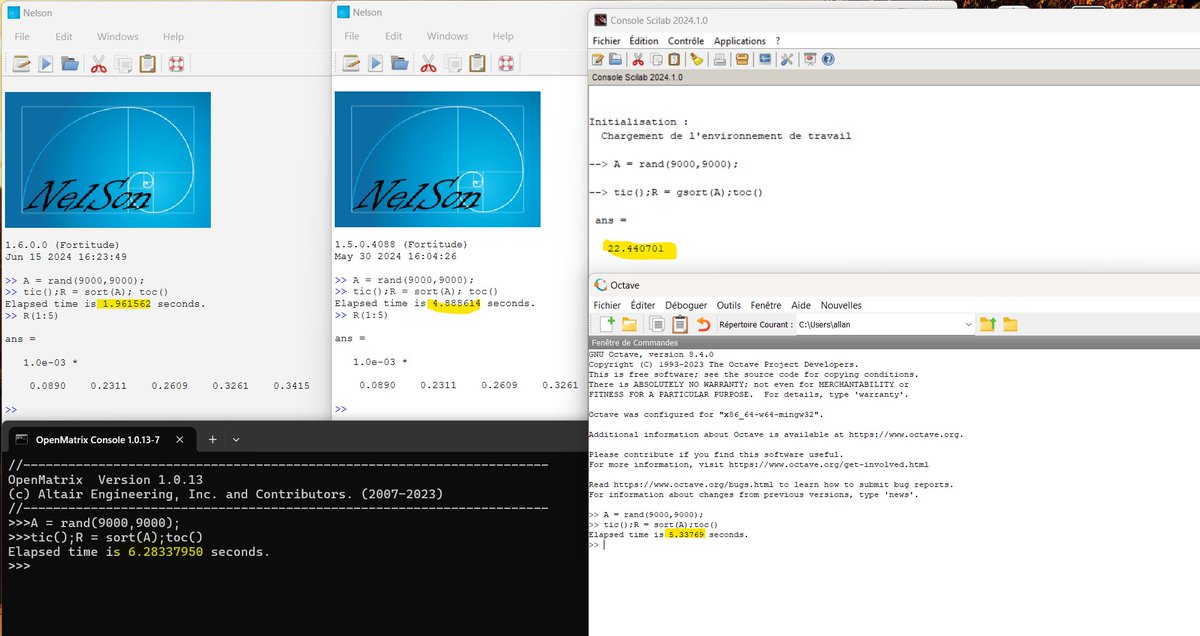Open Edit menu in left Nelson window
The height and width of the screenshot is (636, 1200).
(64, 36)
